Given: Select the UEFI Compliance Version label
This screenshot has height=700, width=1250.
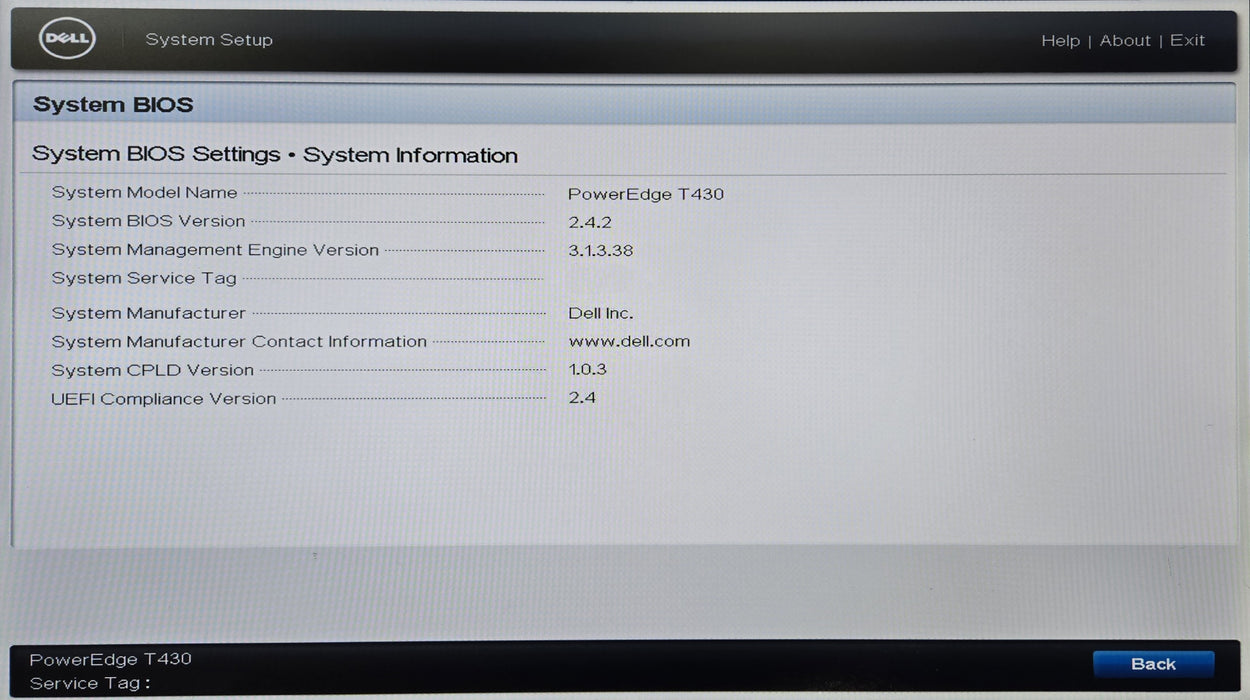Looking at the screenshot, I should coord(164,399).
